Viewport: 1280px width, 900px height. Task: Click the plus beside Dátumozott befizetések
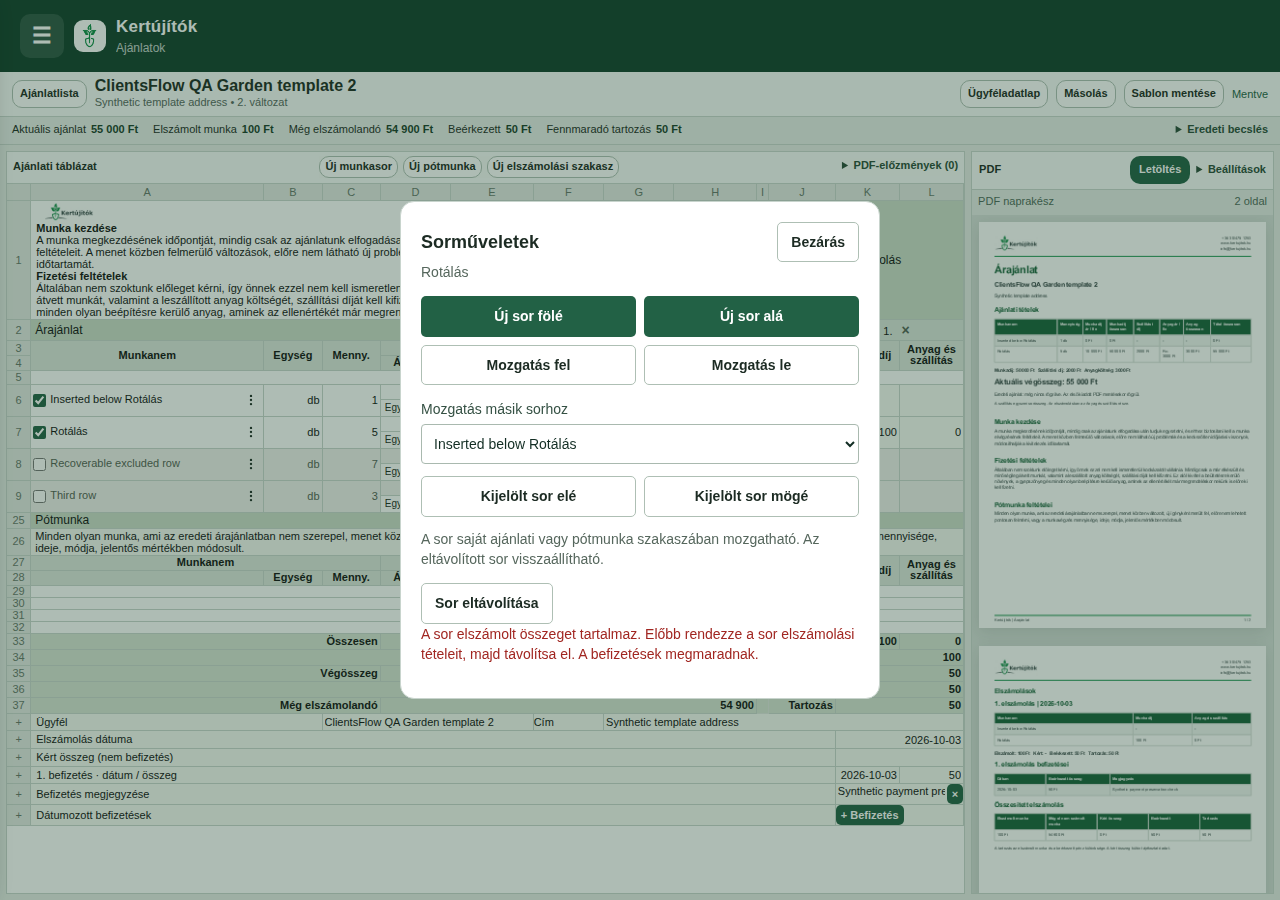[18, 815]
